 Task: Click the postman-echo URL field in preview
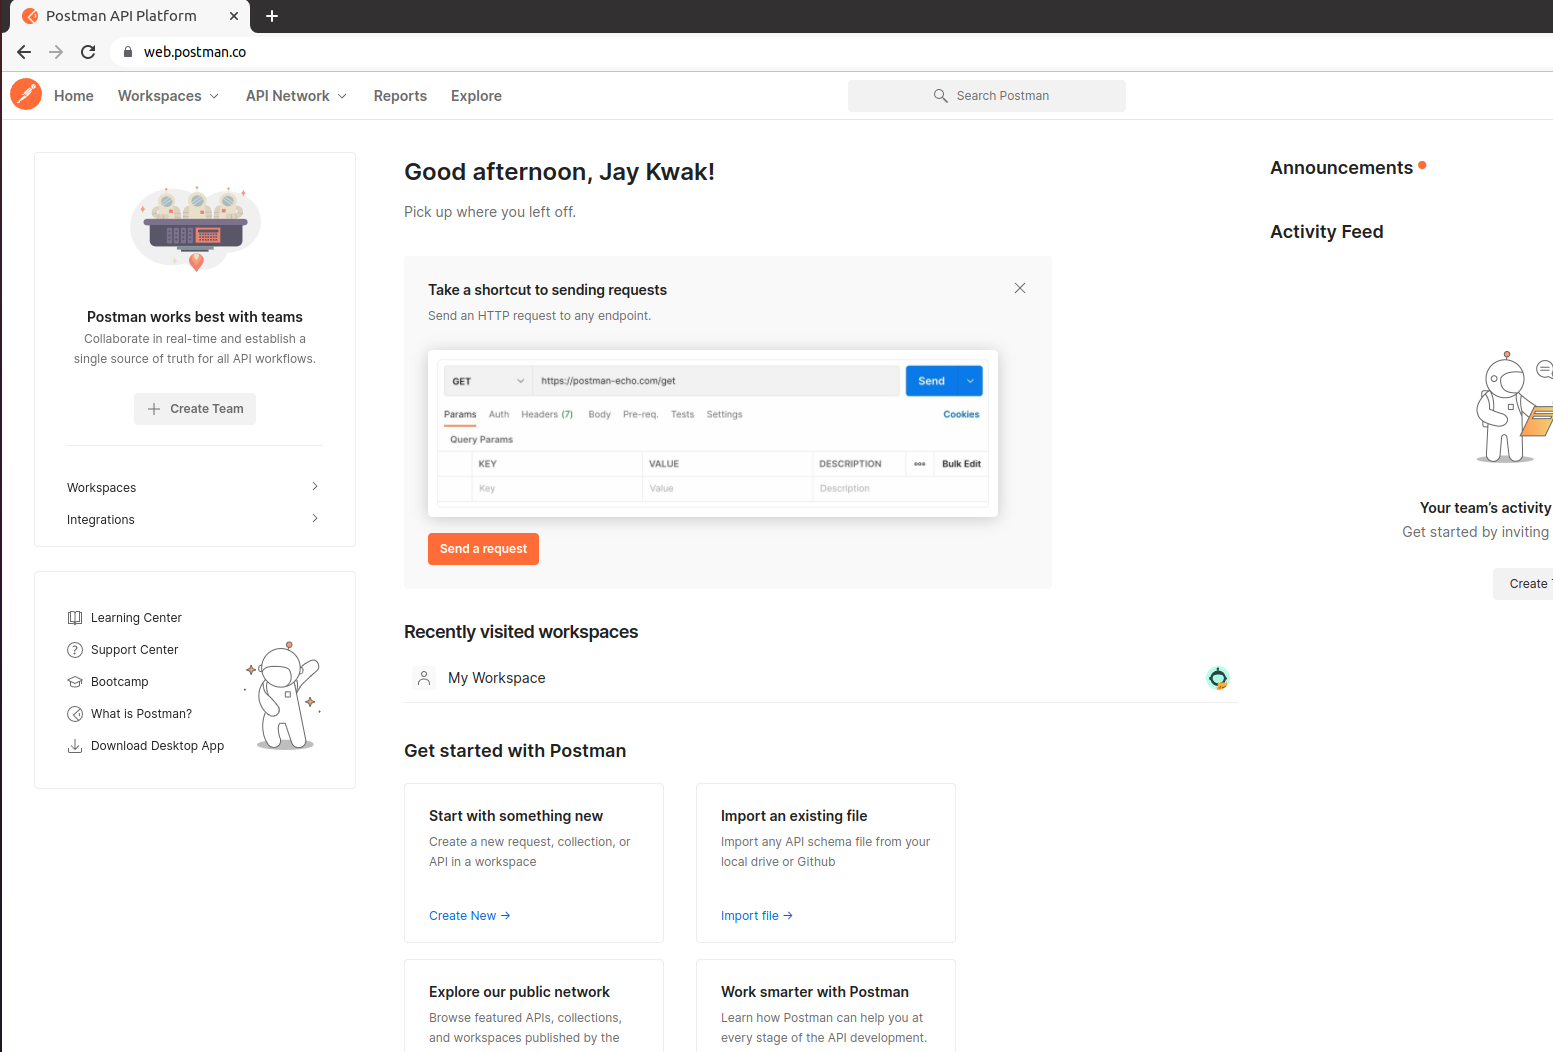pos(716,381)
